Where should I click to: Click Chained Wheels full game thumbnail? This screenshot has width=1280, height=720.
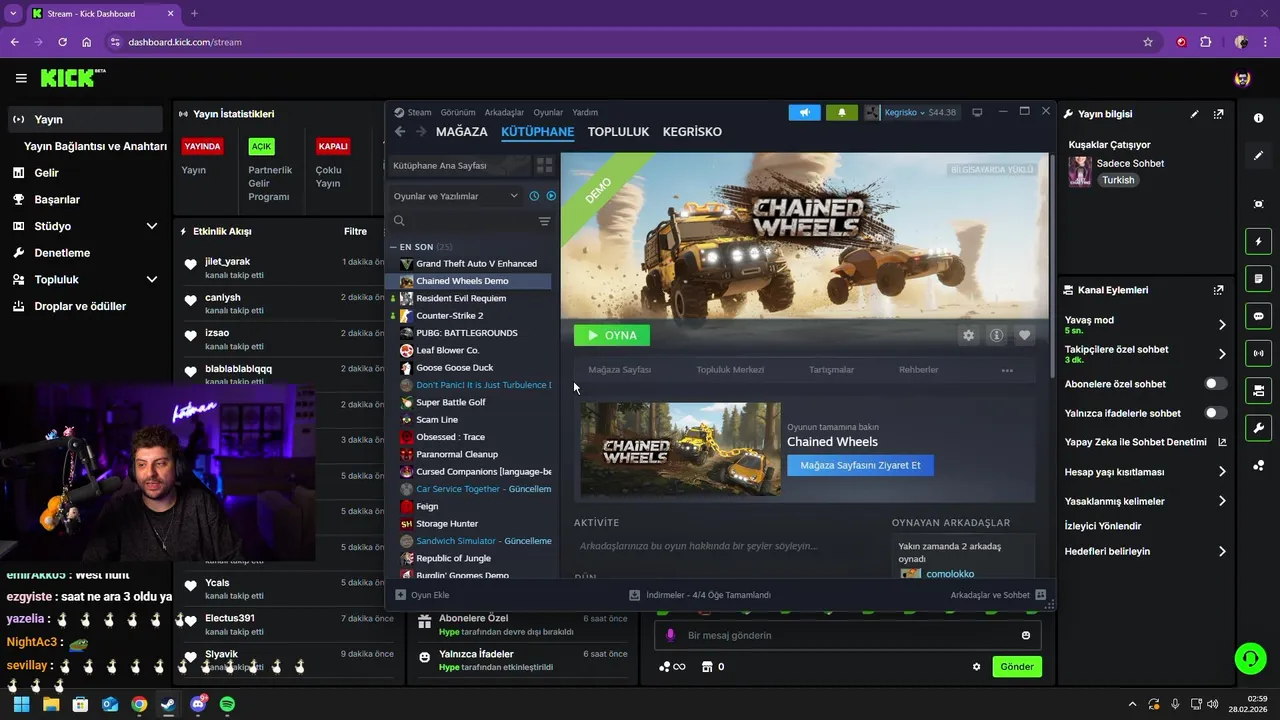point(680,449)
